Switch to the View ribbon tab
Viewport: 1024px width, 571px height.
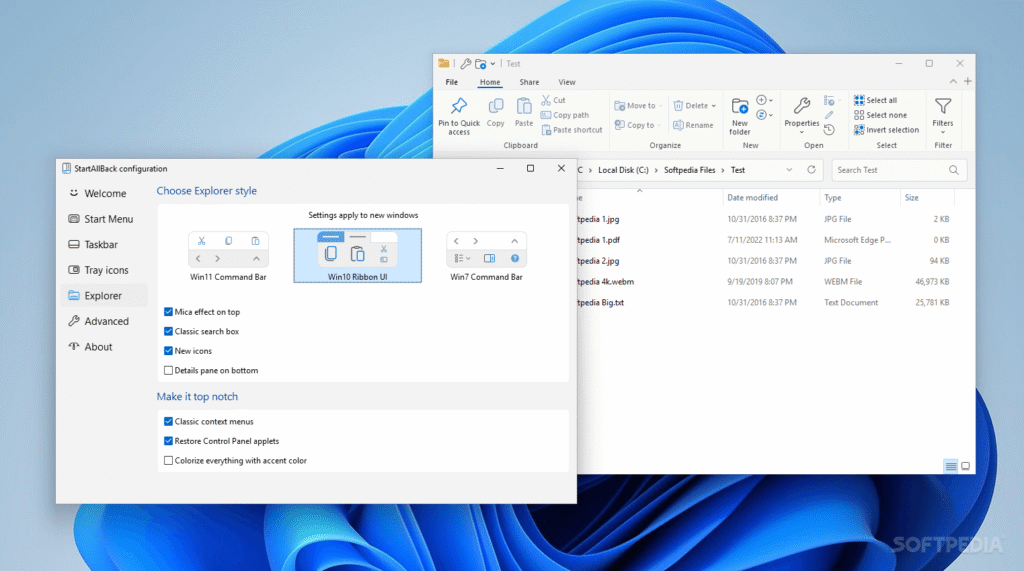[567, 82]
